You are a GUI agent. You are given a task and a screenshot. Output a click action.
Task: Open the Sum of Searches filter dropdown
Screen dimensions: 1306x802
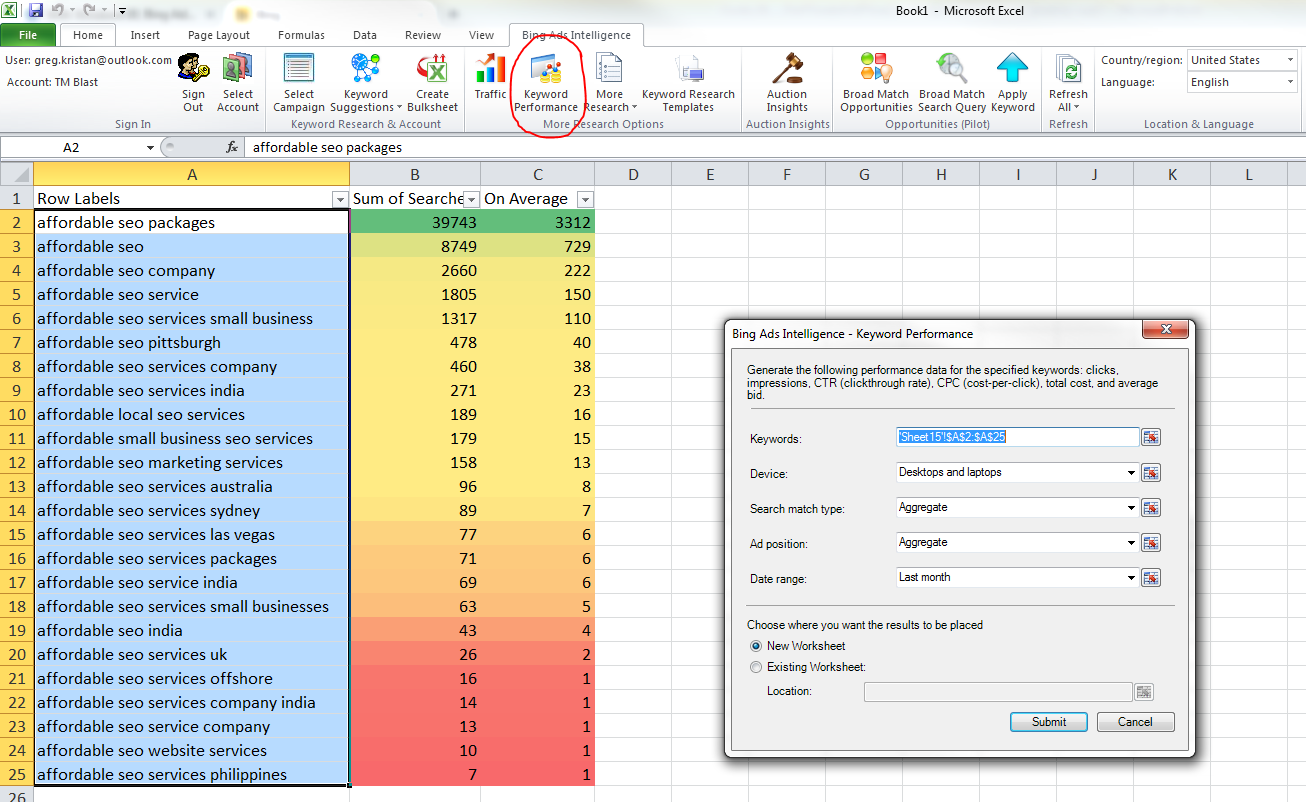pos(472,199)
